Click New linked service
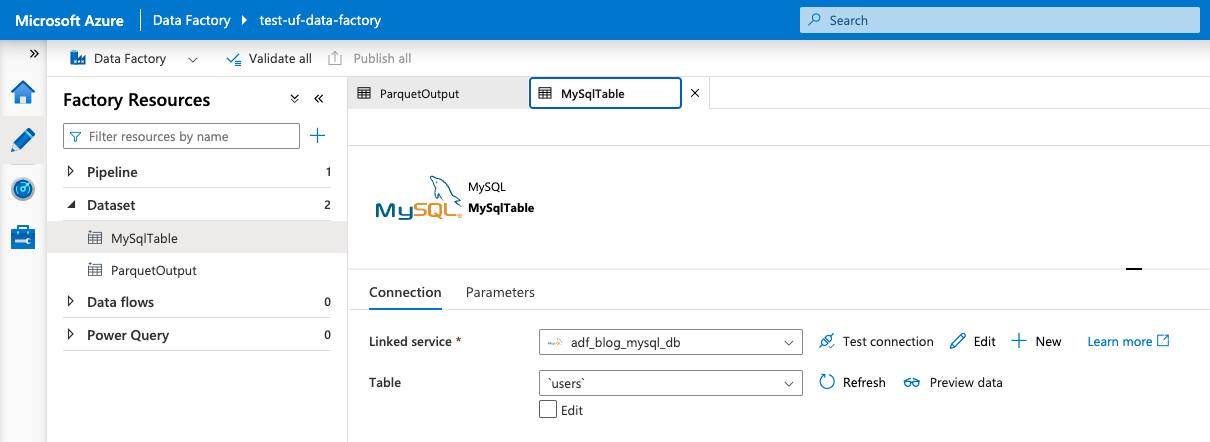 coord(1037,341)
